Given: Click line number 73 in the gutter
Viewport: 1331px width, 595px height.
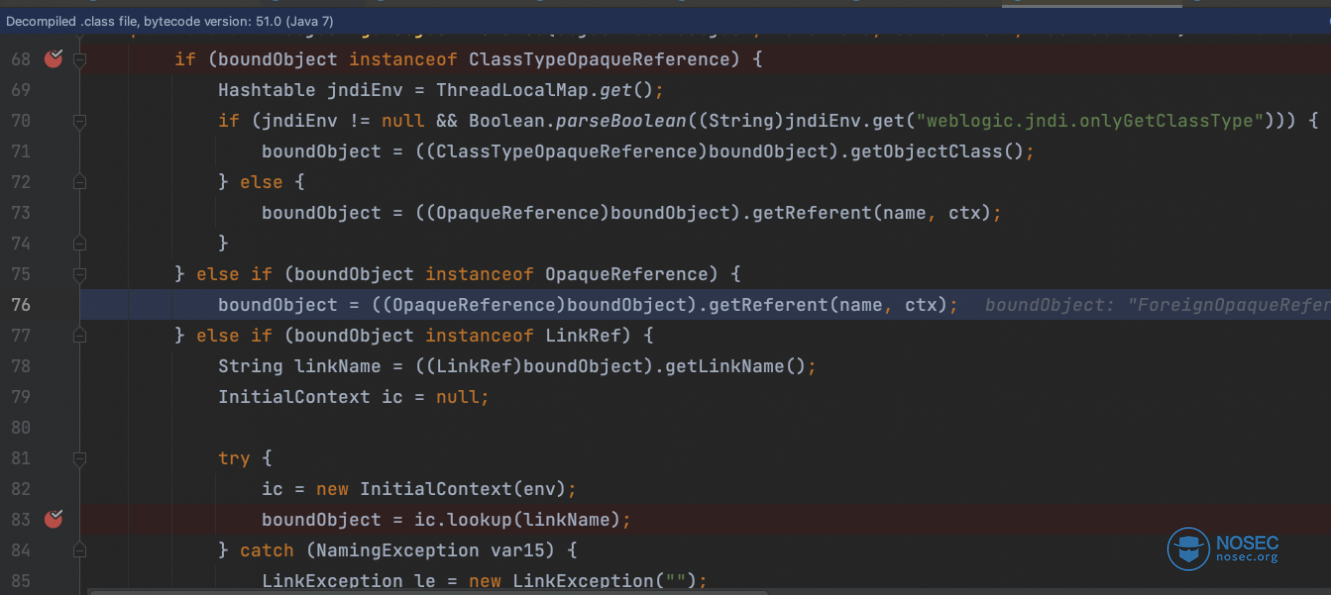Looking at the screenshot, I should [x=20, y=212].
